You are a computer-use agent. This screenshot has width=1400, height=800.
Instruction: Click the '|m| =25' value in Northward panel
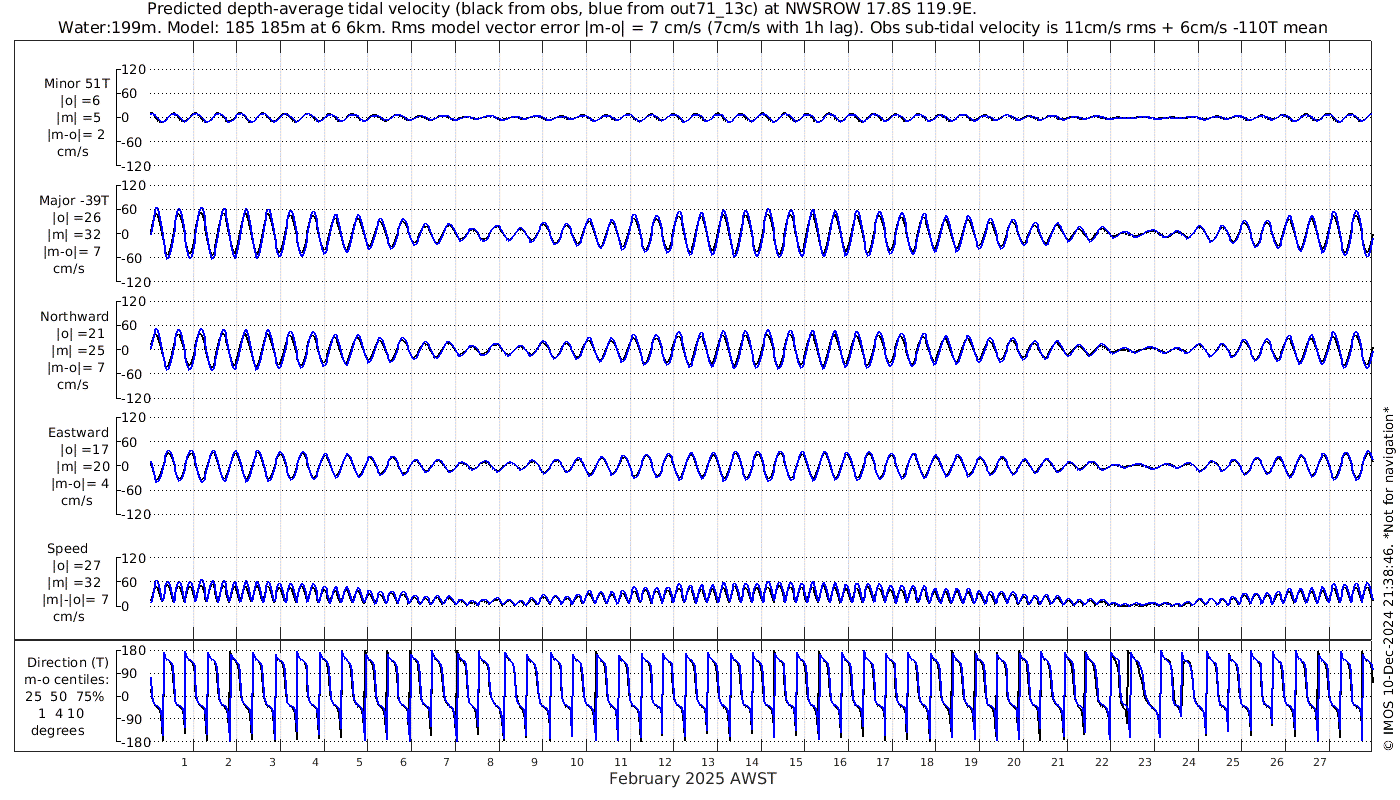pyautogui.click(x=80, y=351)
